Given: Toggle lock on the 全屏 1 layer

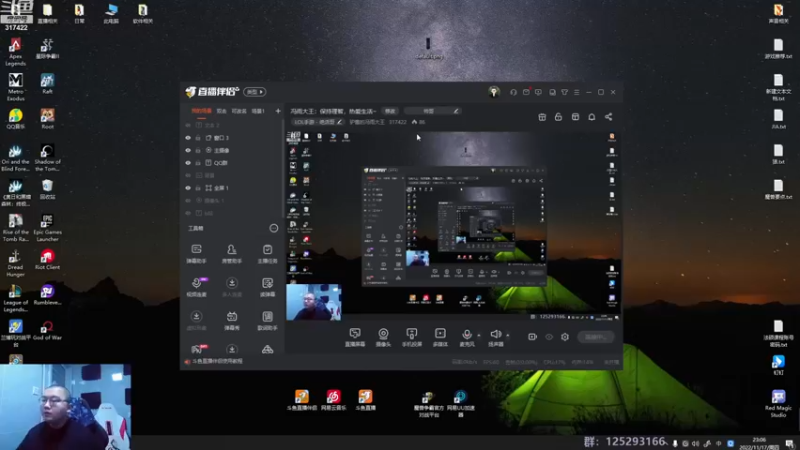Looking at the screenshot, I should [198, 188].
